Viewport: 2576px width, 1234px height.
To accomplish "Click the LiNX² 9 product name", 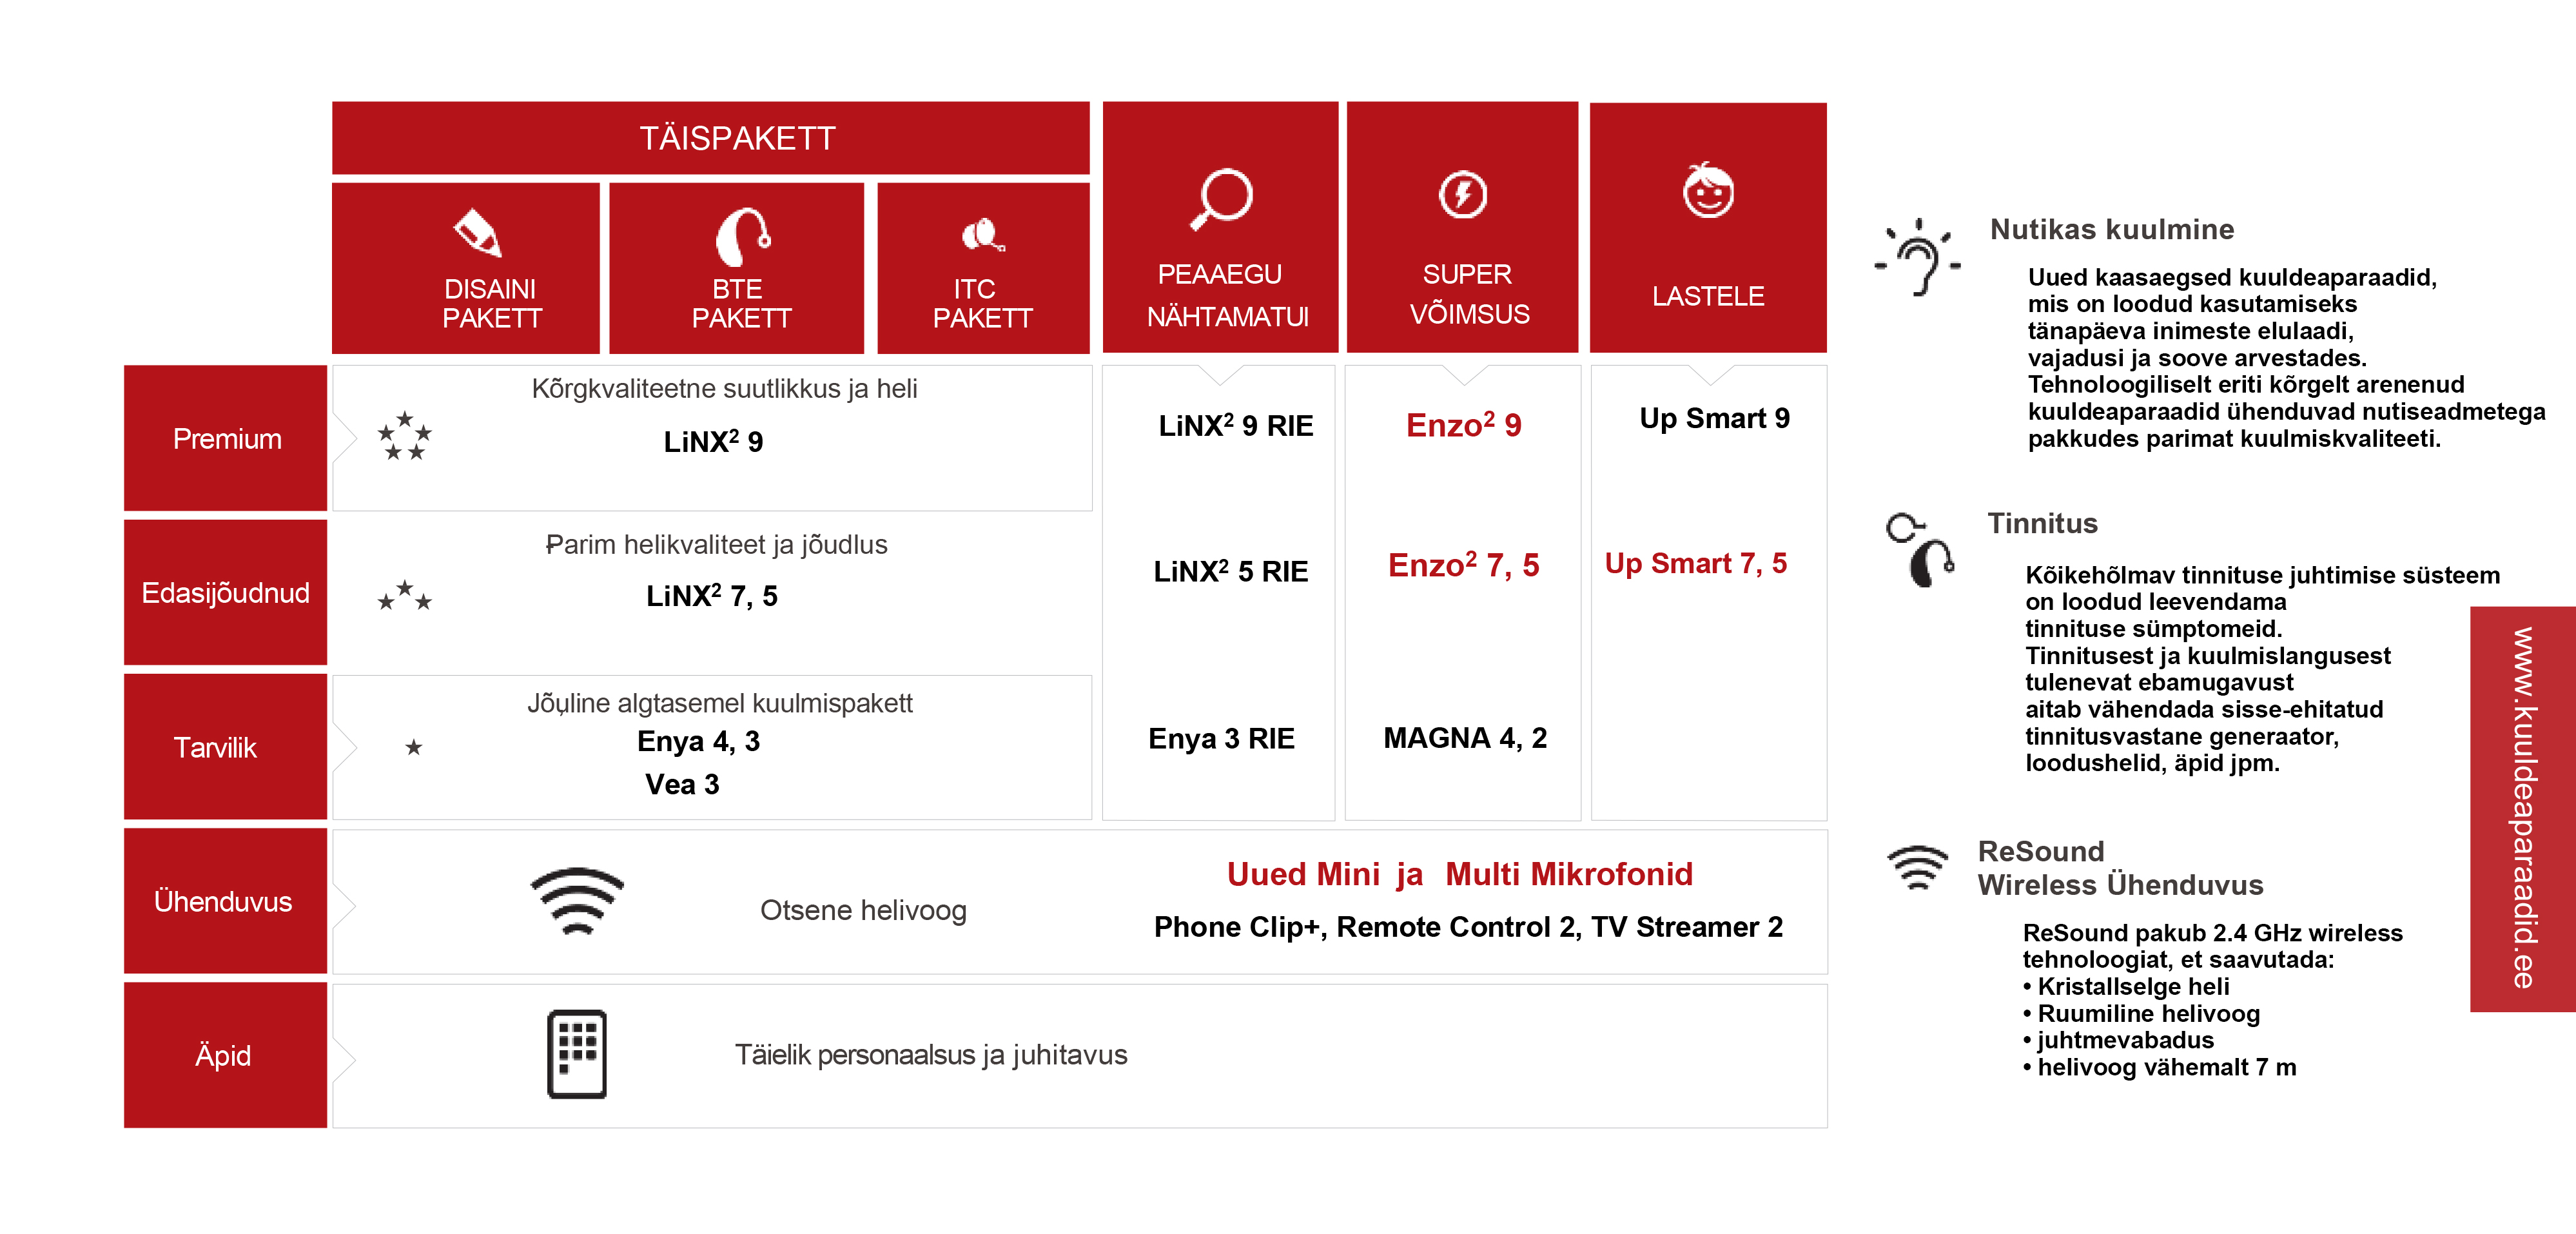I will [x=713, y=441].
